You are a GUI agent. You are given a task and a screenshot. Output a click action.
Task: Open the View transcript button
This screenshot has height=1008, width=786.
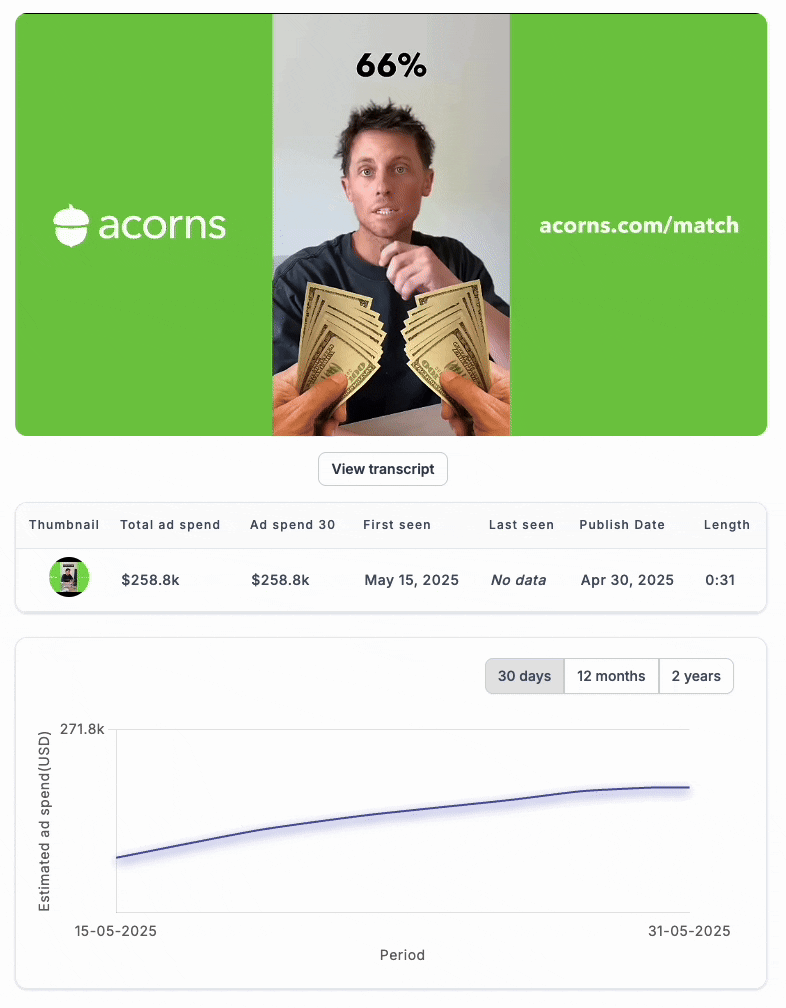(383, 469)
